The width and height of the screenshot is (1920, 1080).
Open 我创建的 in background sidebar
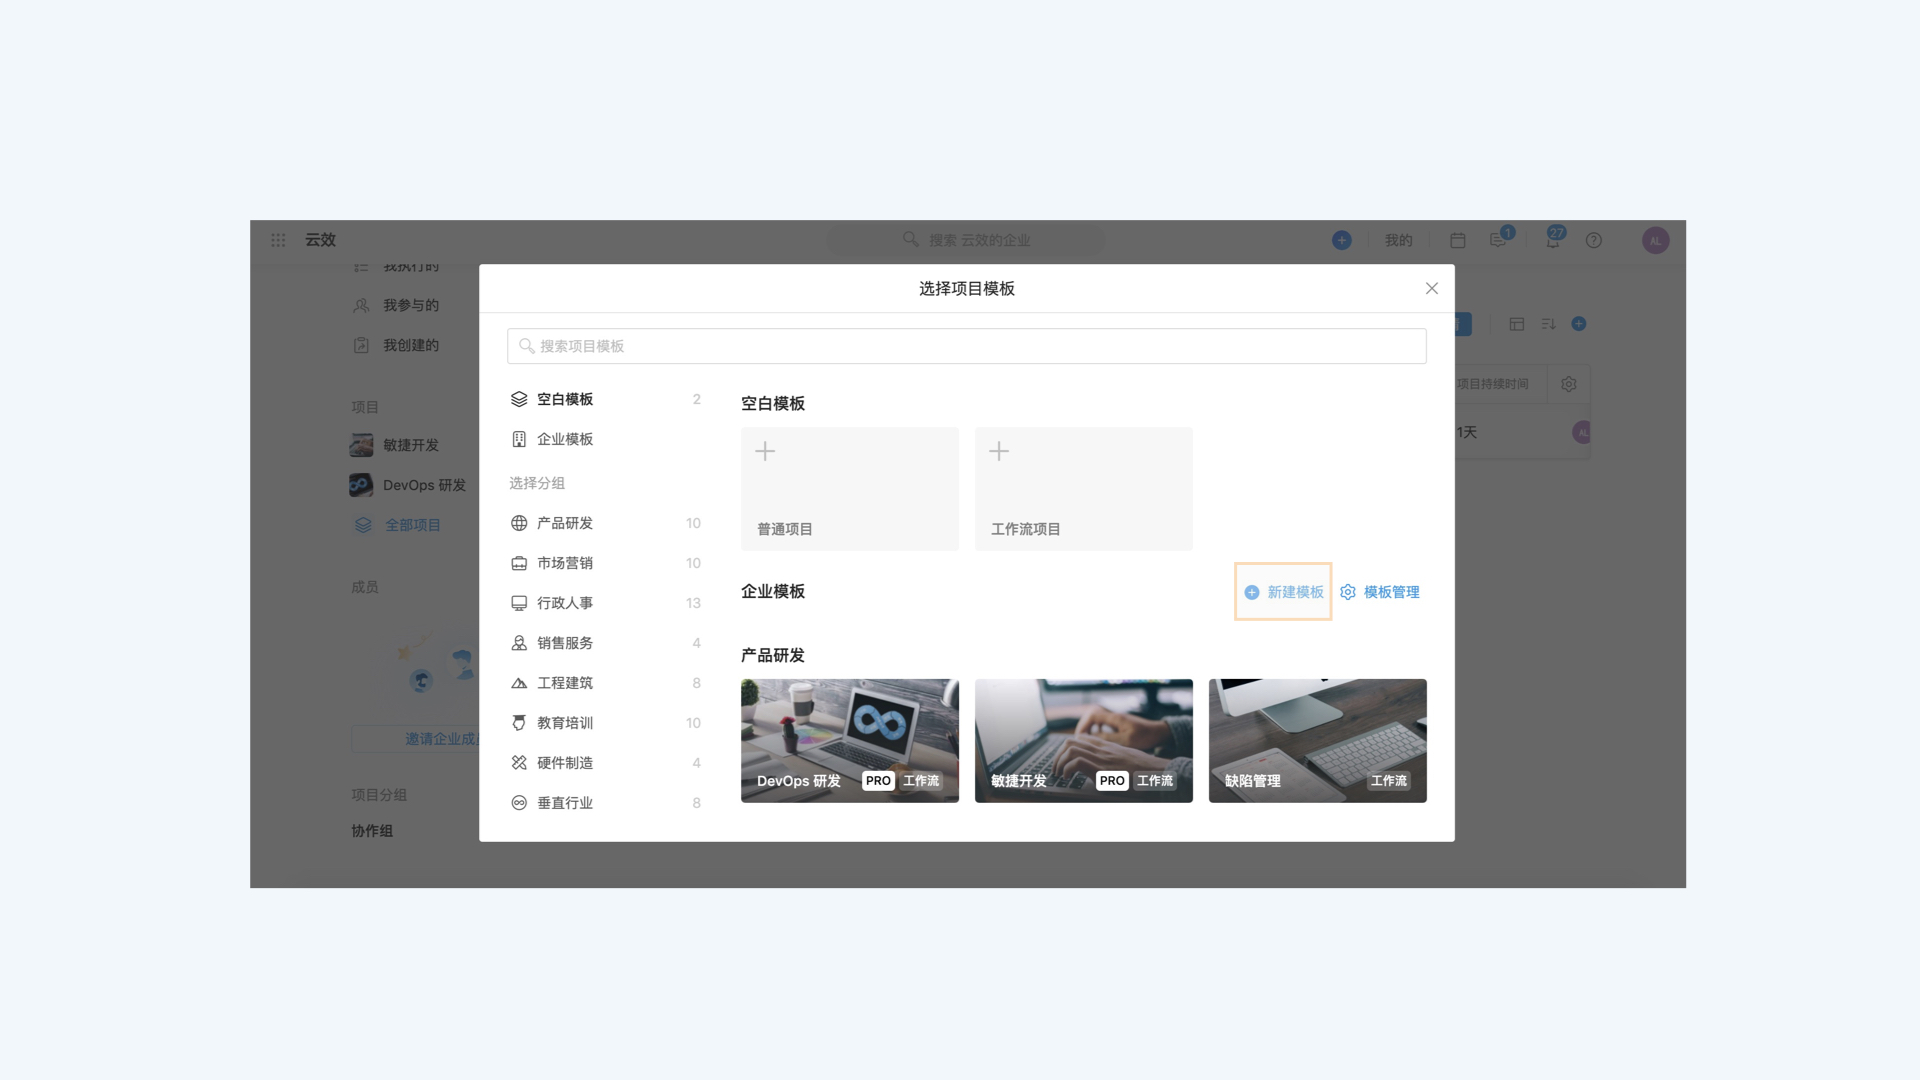click(x=411, y=345)
